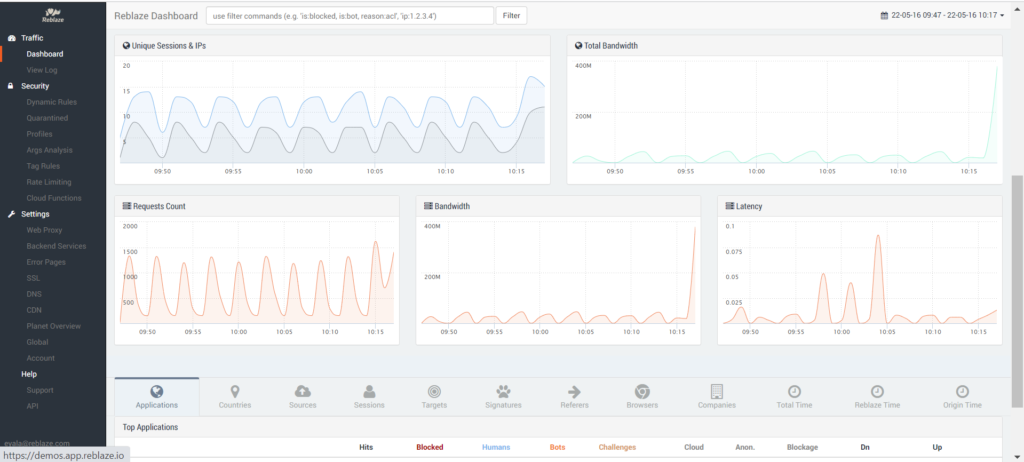
Task: Click list icon beside Requests Count title
Action: pyautogui.click(x=127, y=206)
